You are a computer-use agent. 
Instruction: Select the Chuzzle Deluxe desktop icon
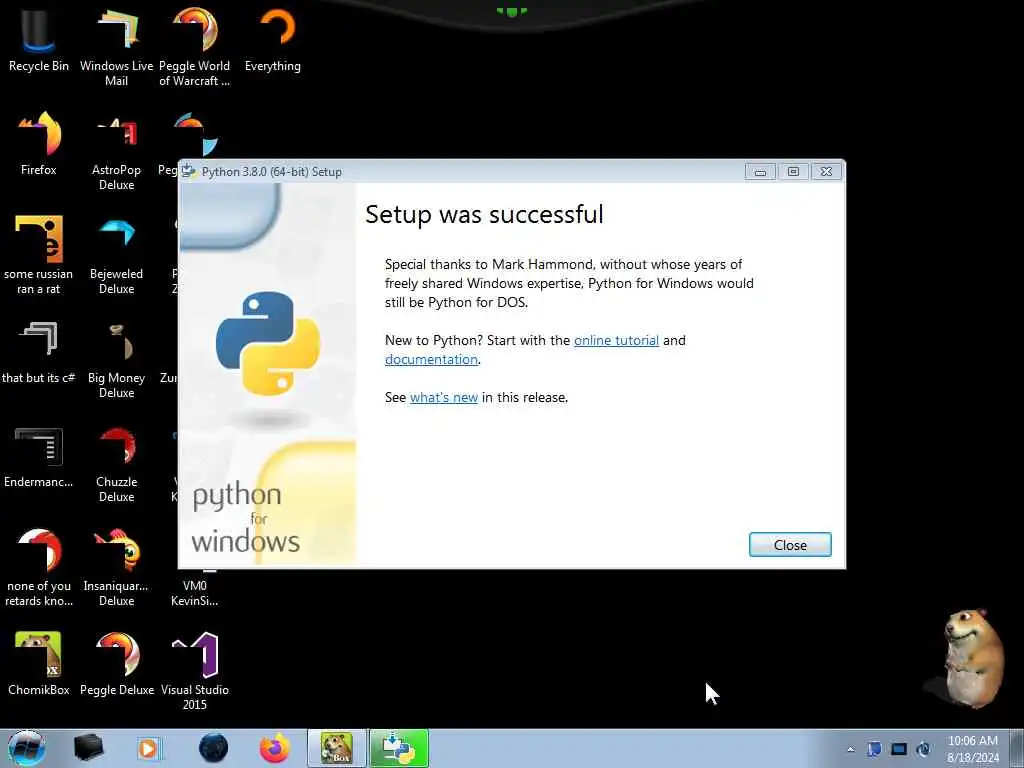(x=116, y=464)
